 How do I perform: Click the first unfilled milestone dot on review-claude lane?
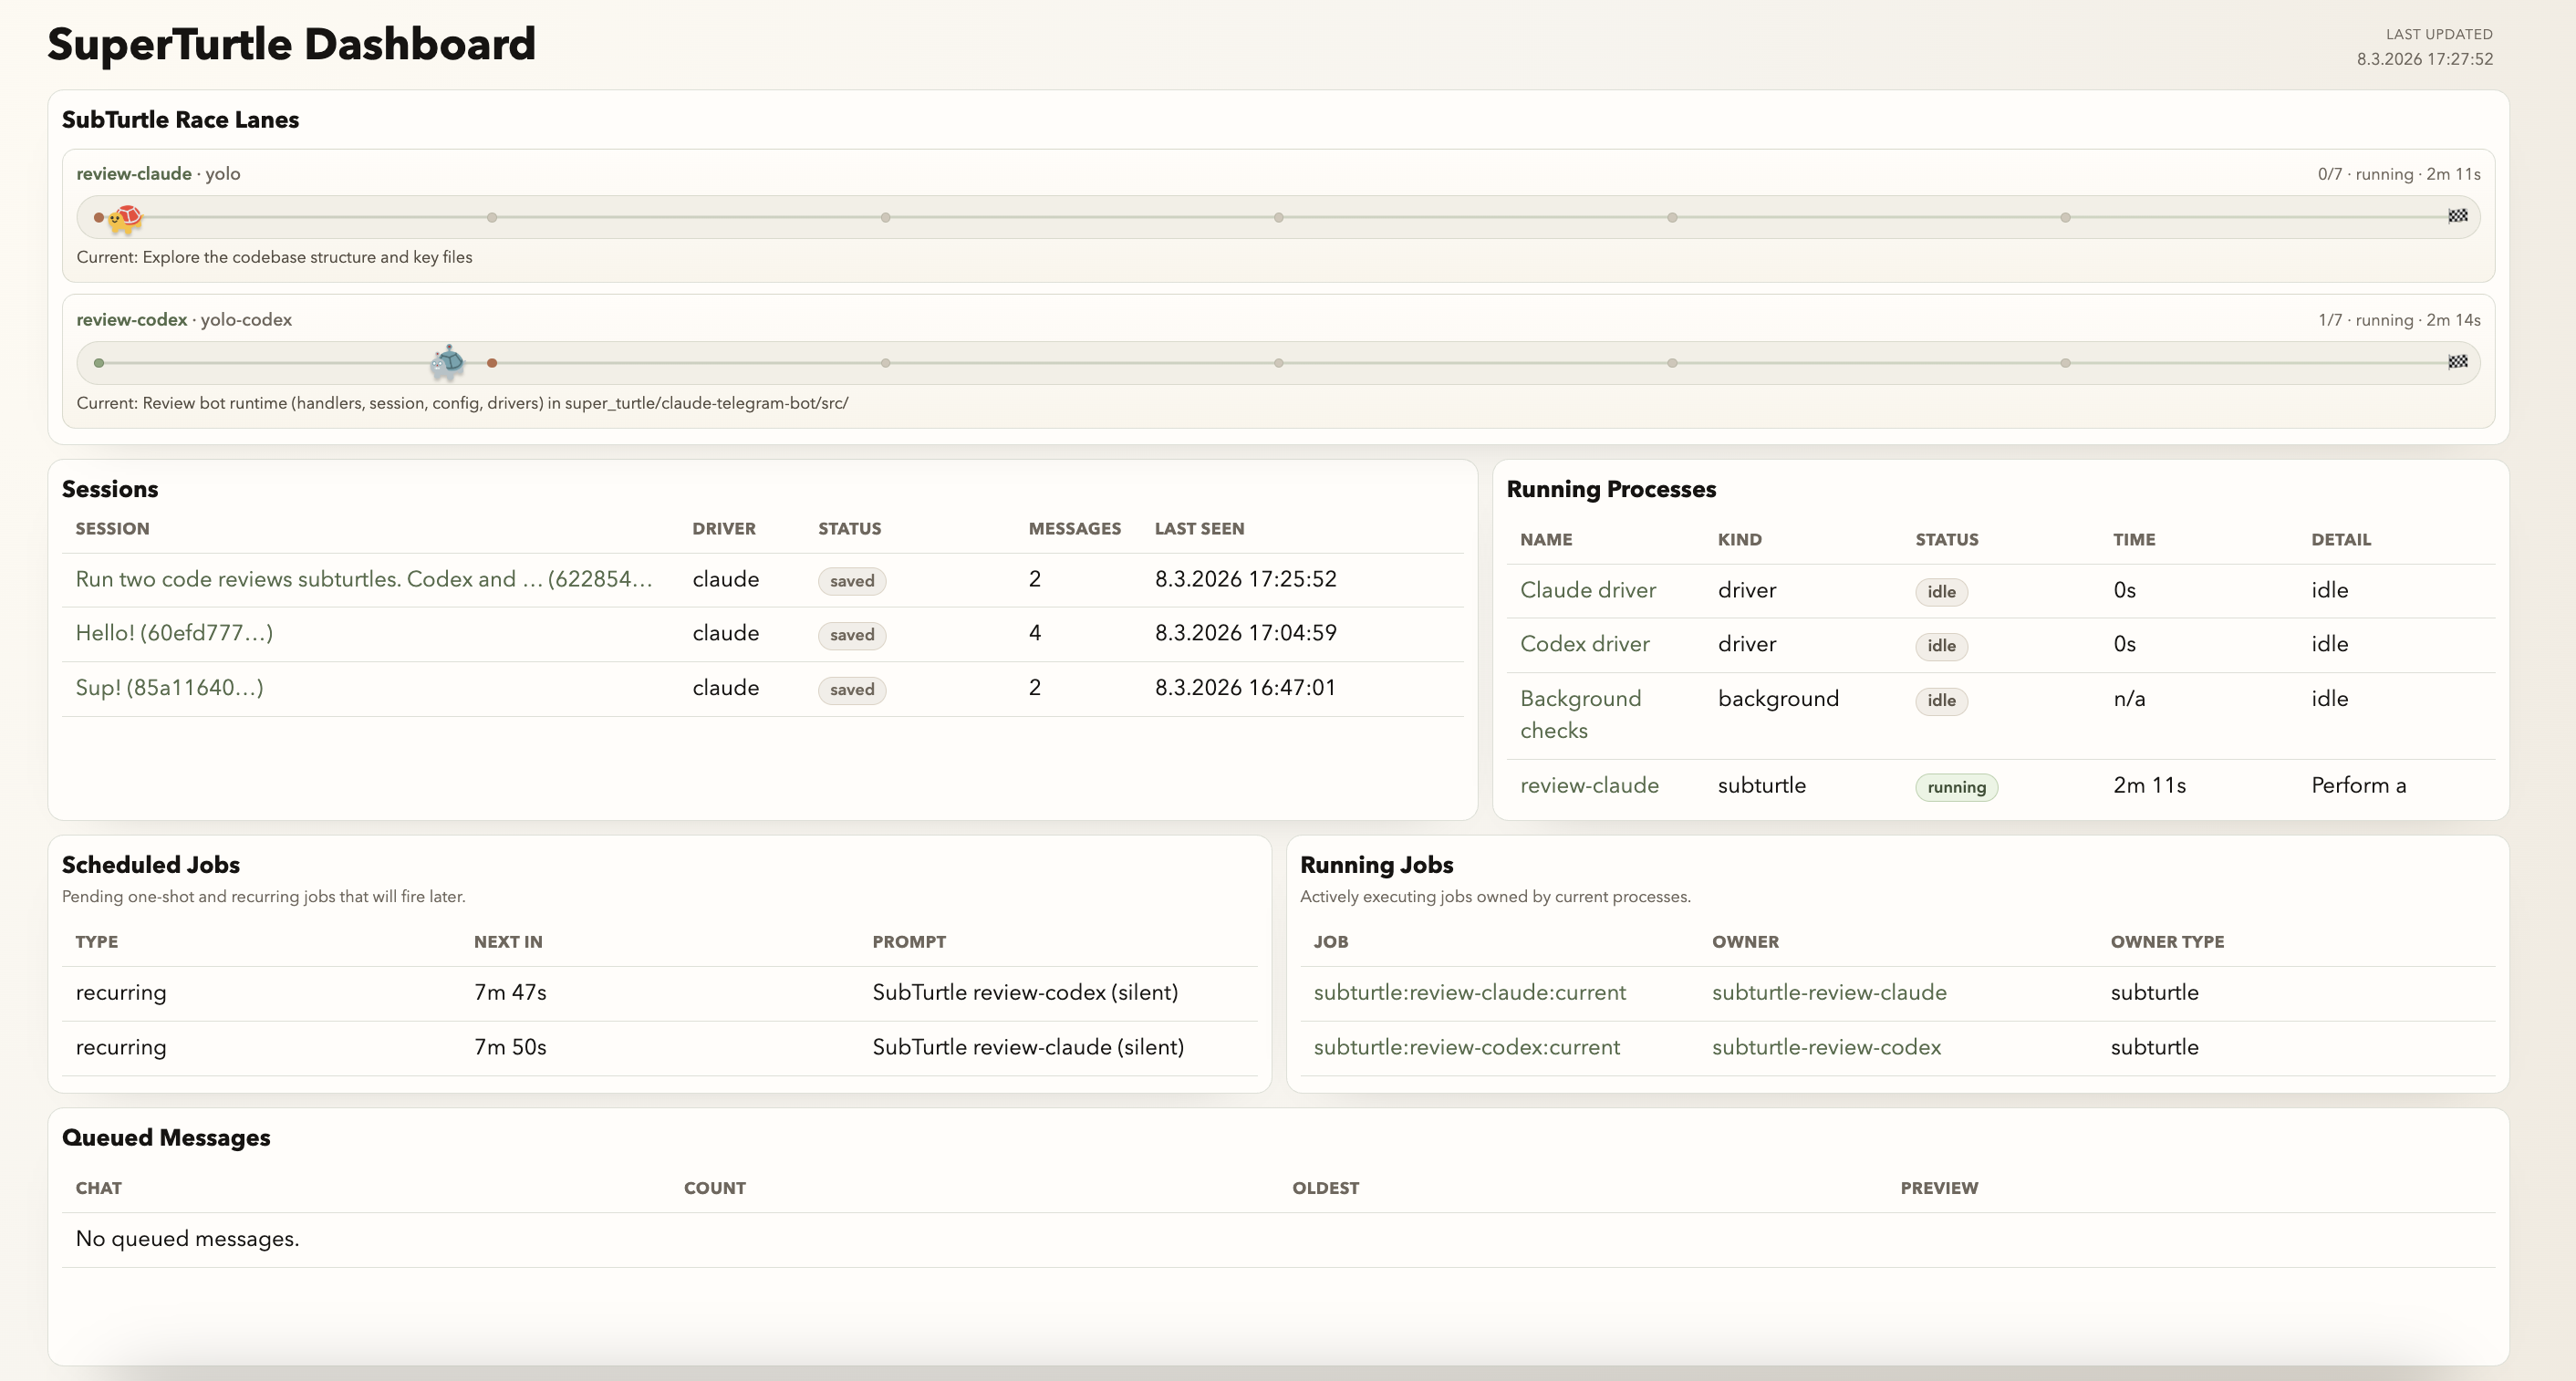[x=491, y=216]
